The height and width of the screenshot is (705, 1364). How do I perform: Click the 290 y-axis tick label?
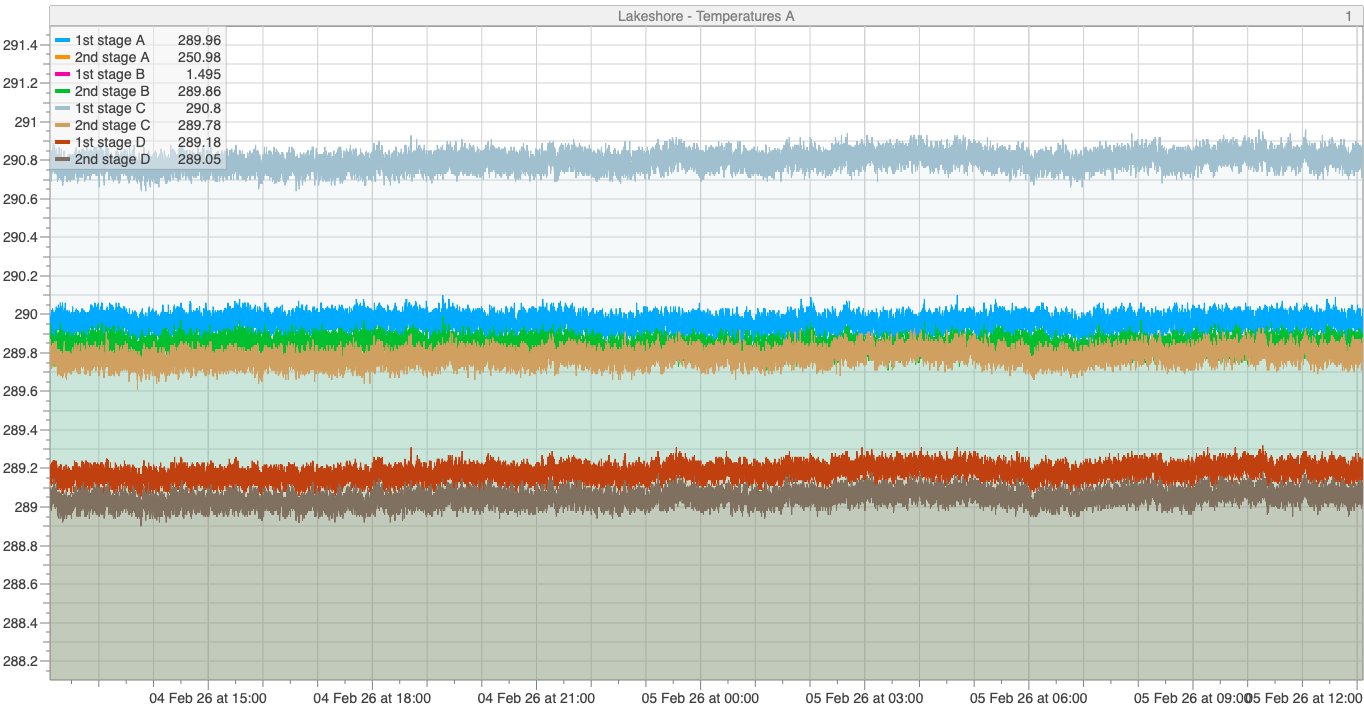pyautogui.click(x=26, y=314)
